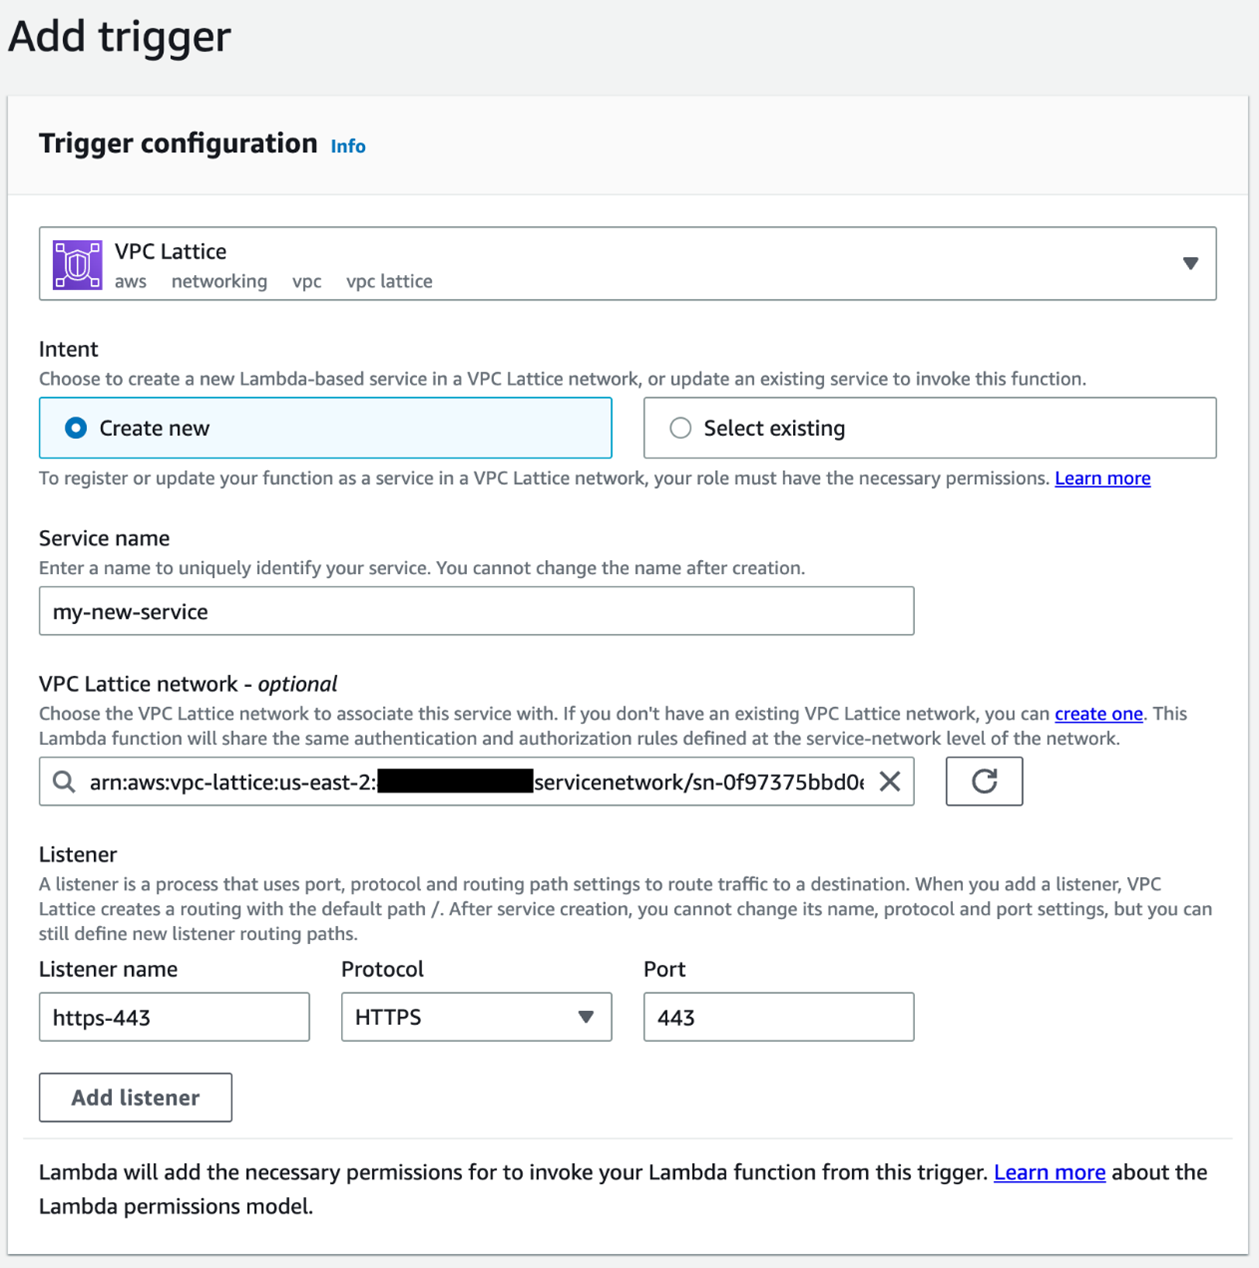This screenshot has height=1268, width=1259.
Task: Click the Create new intent tile
Action: tap(325, 428)
